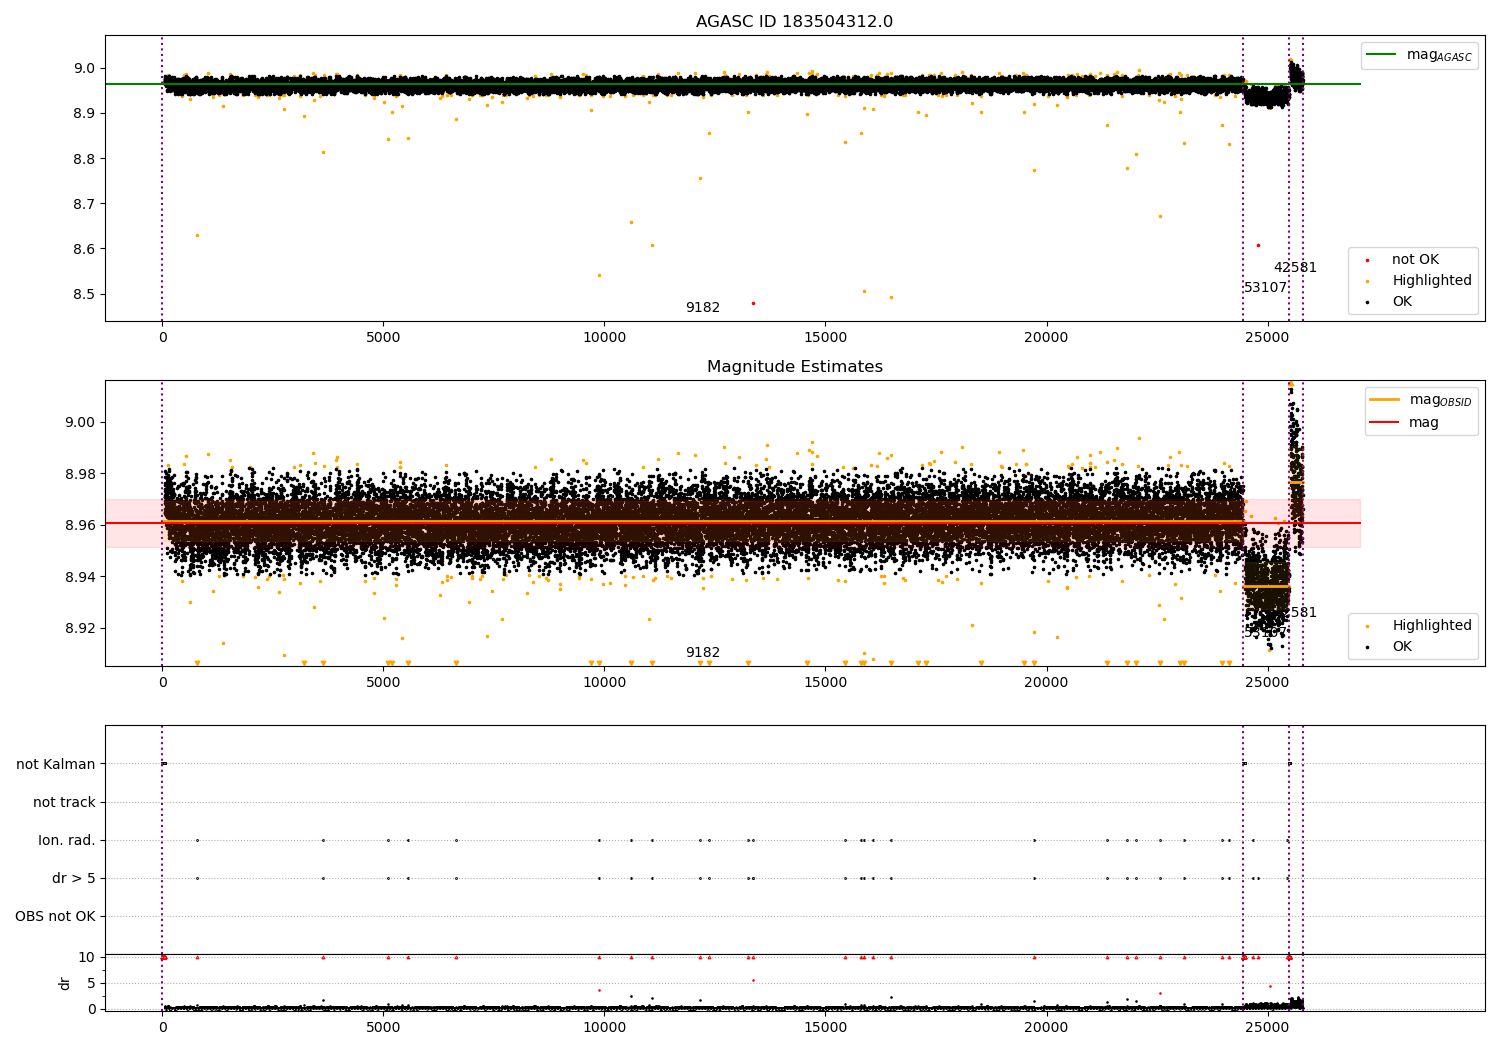Click the 'not Kalman' row label
The image size is (1500, 1050).
click(x=56, y=764)
